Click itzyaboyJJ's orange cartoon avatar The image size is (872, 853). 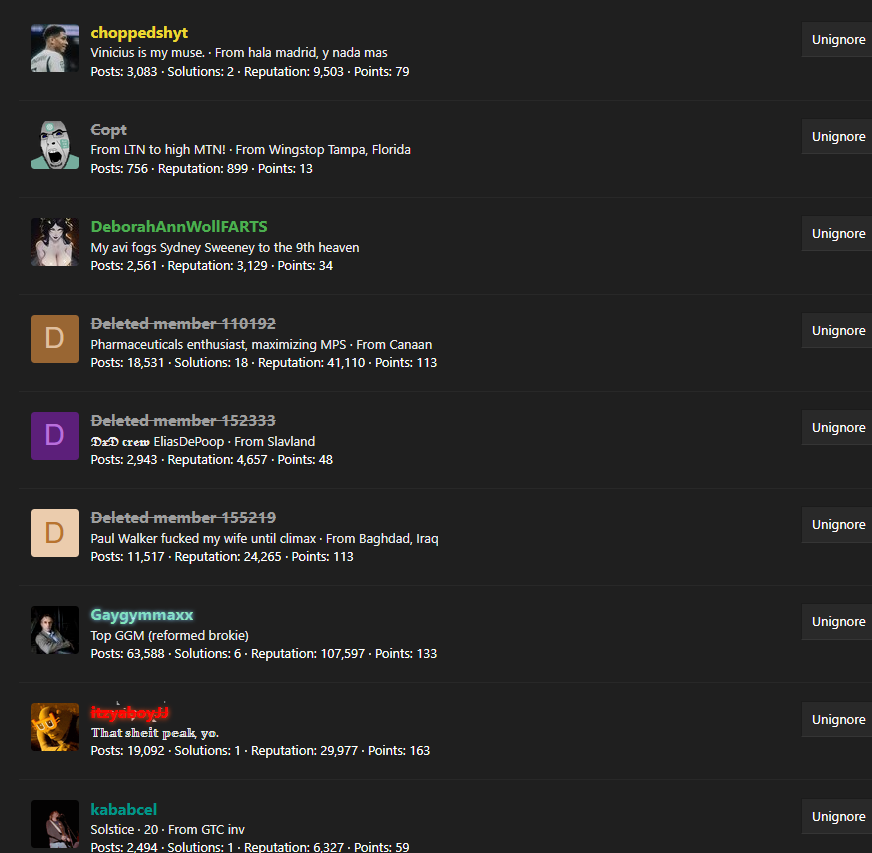54,727
